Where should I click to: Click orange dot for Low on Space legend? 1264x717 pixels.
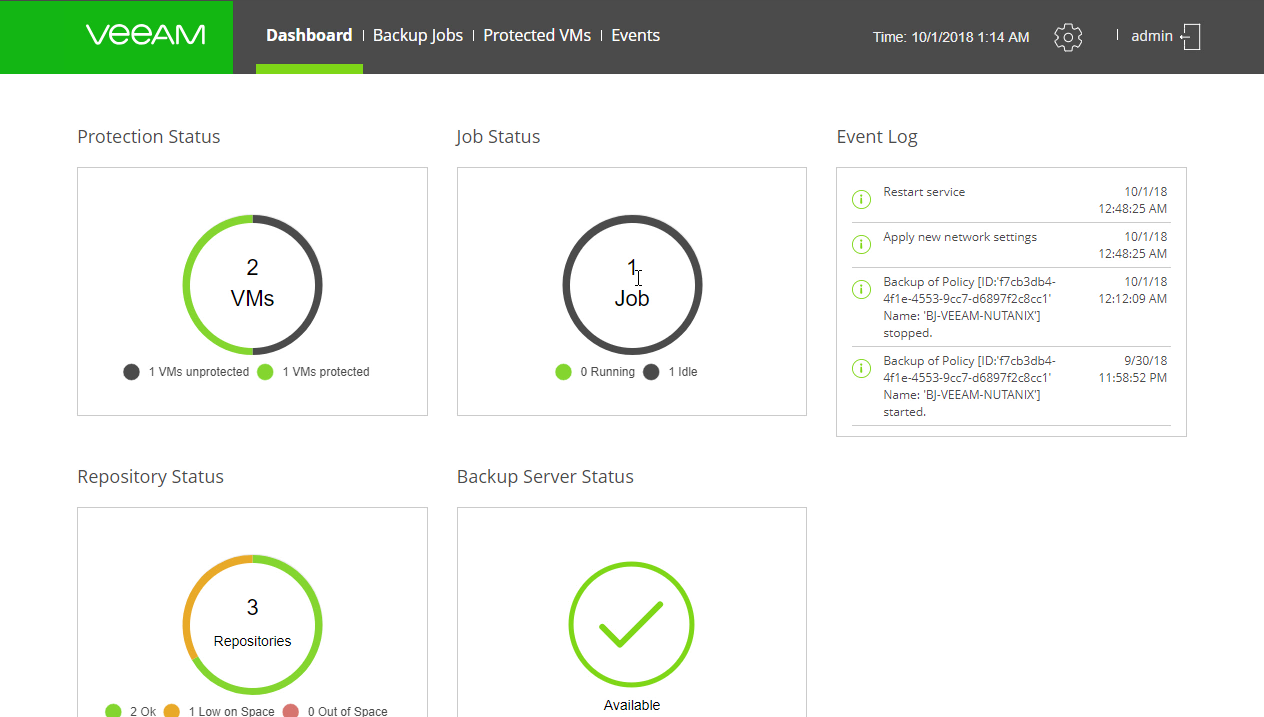pyautogui.click(x=171, y=711)
